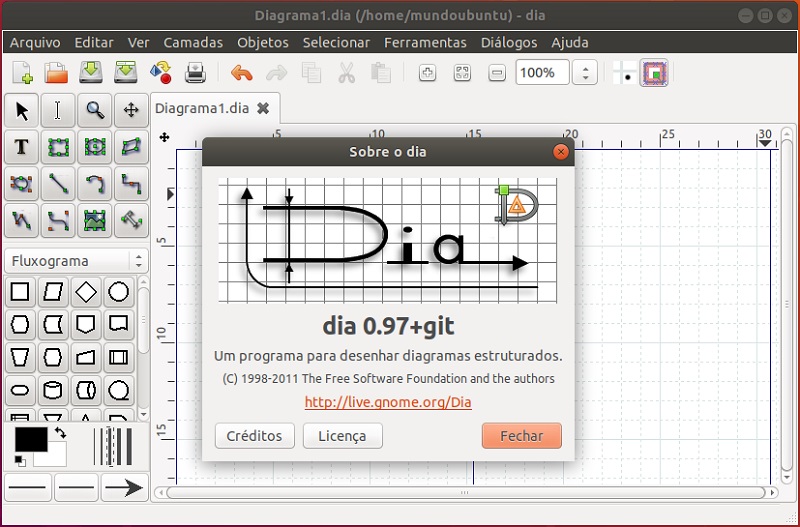This screenshot has width=800, height=527.
Task: Open the Editar menu
Action: [x=94, y=42]
